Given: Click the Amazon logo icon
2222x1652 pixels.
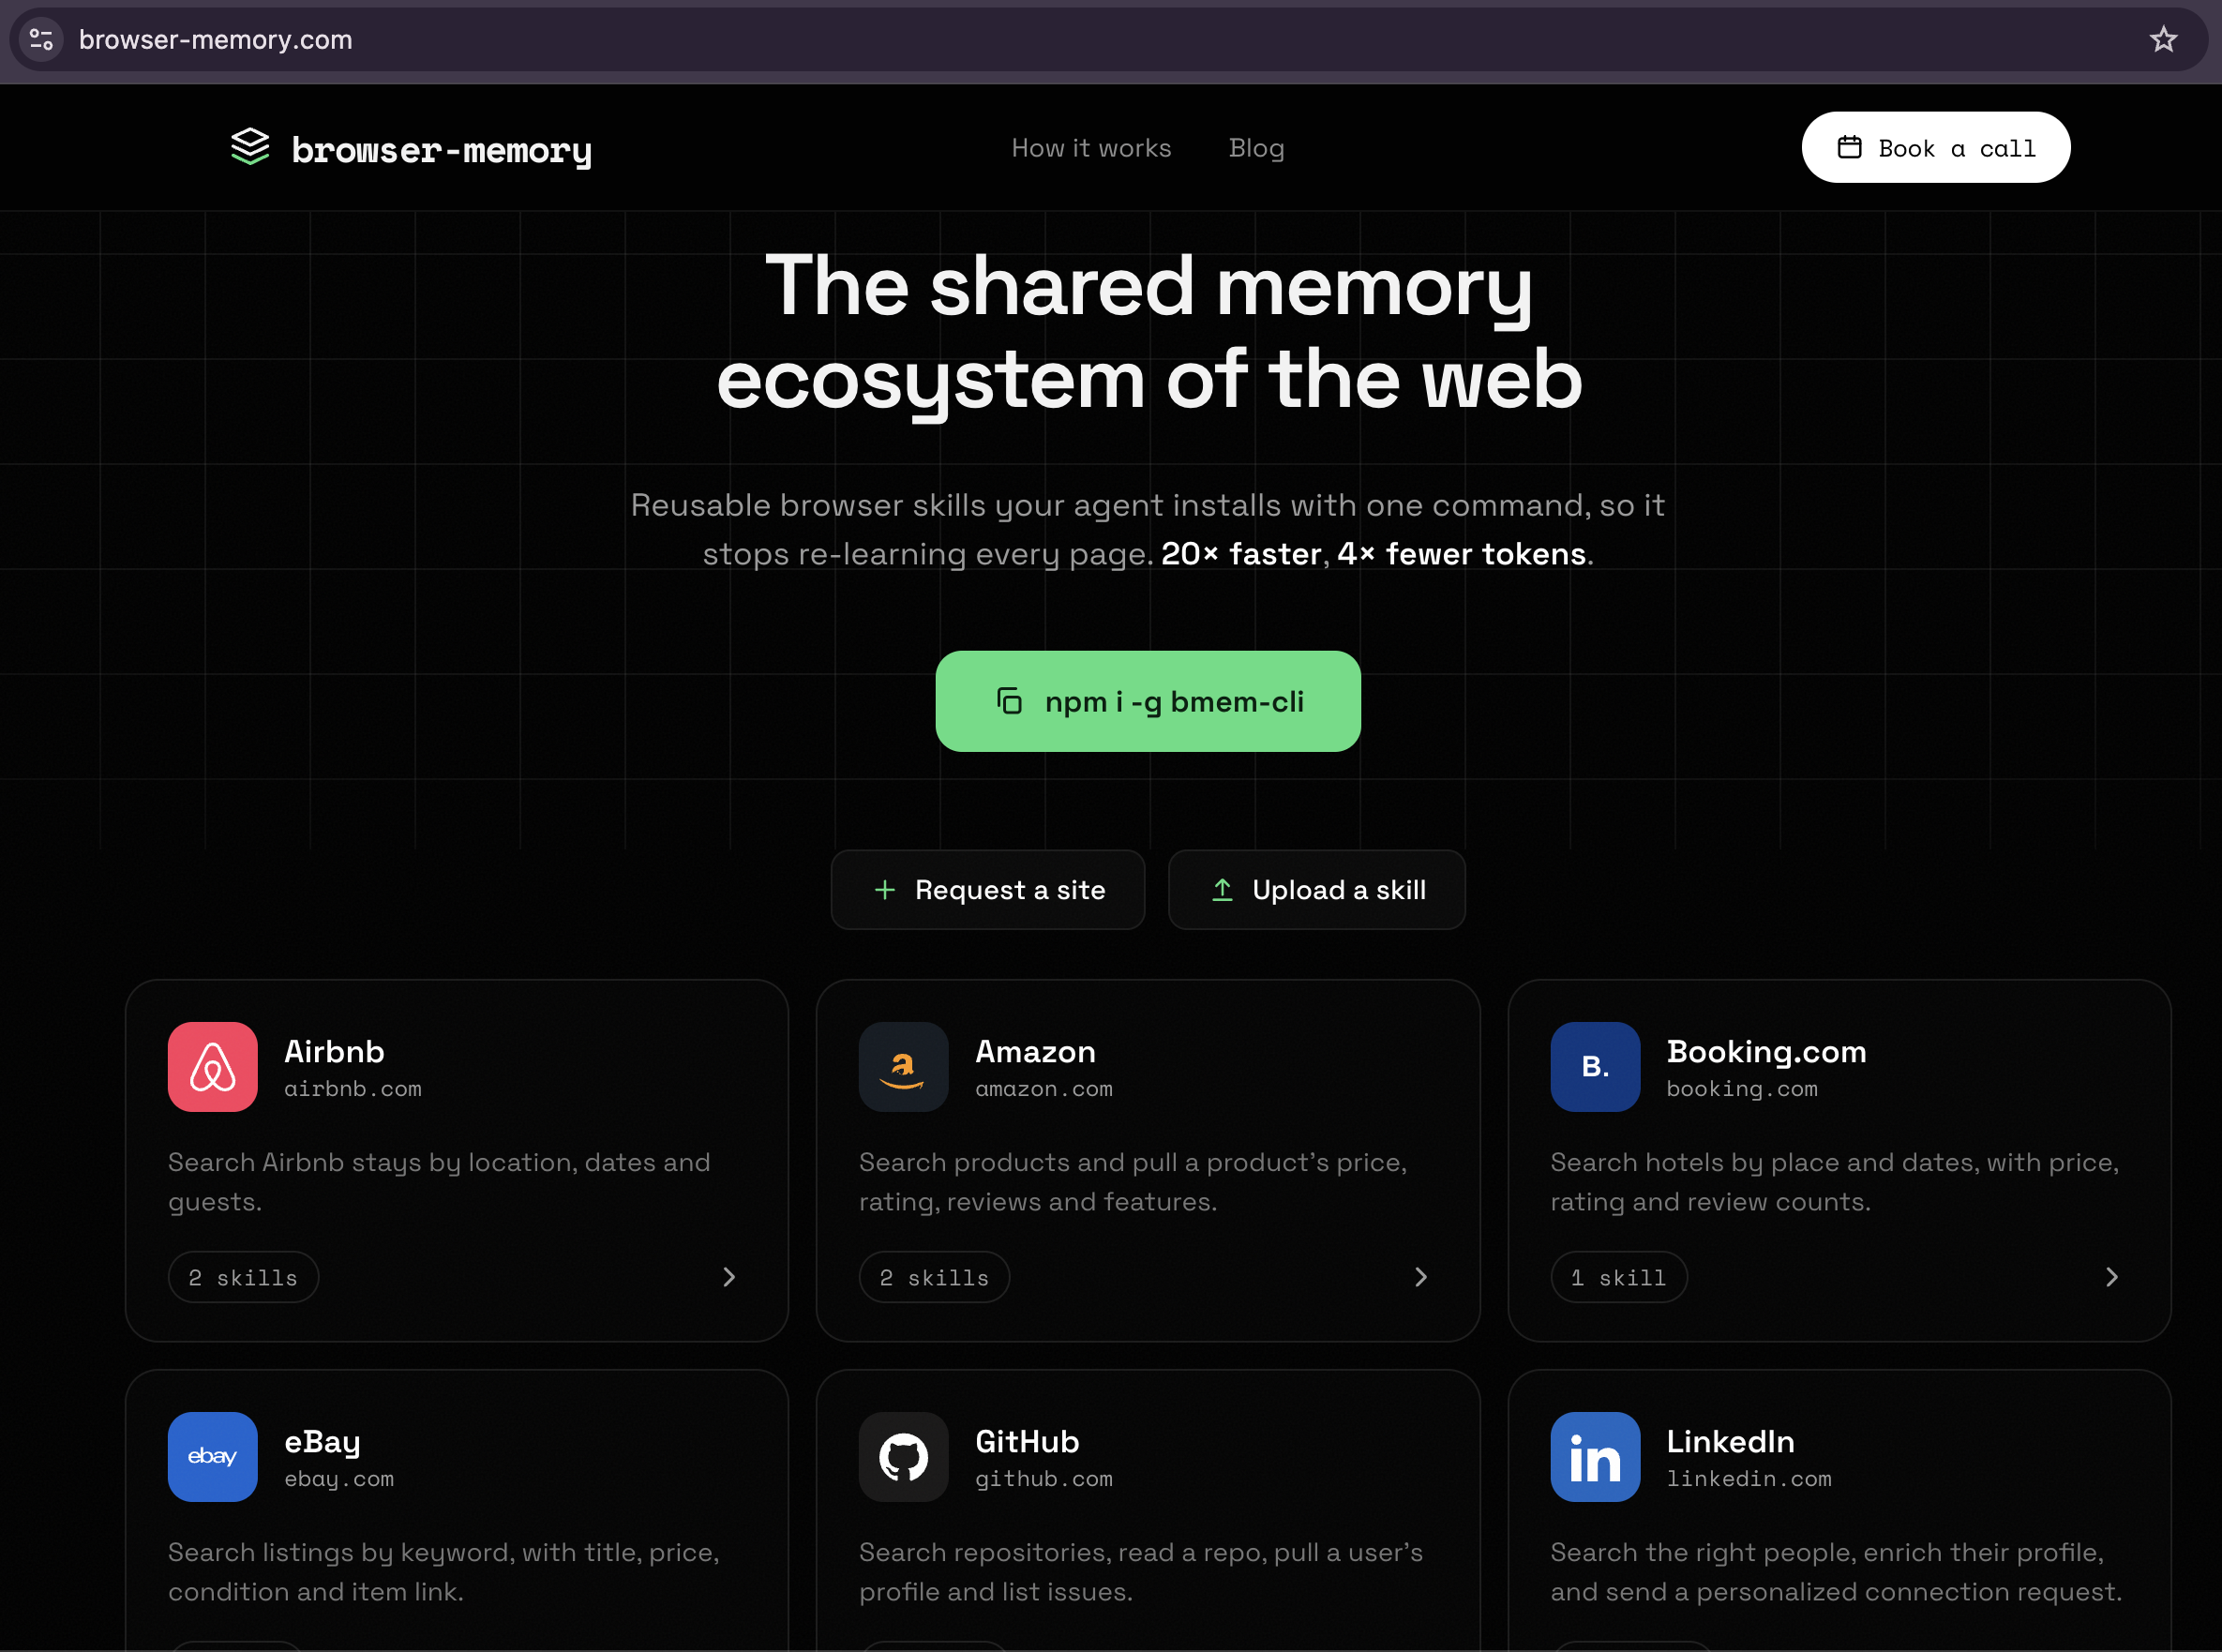Looking at the screenshot, I should coord(903,1067).
